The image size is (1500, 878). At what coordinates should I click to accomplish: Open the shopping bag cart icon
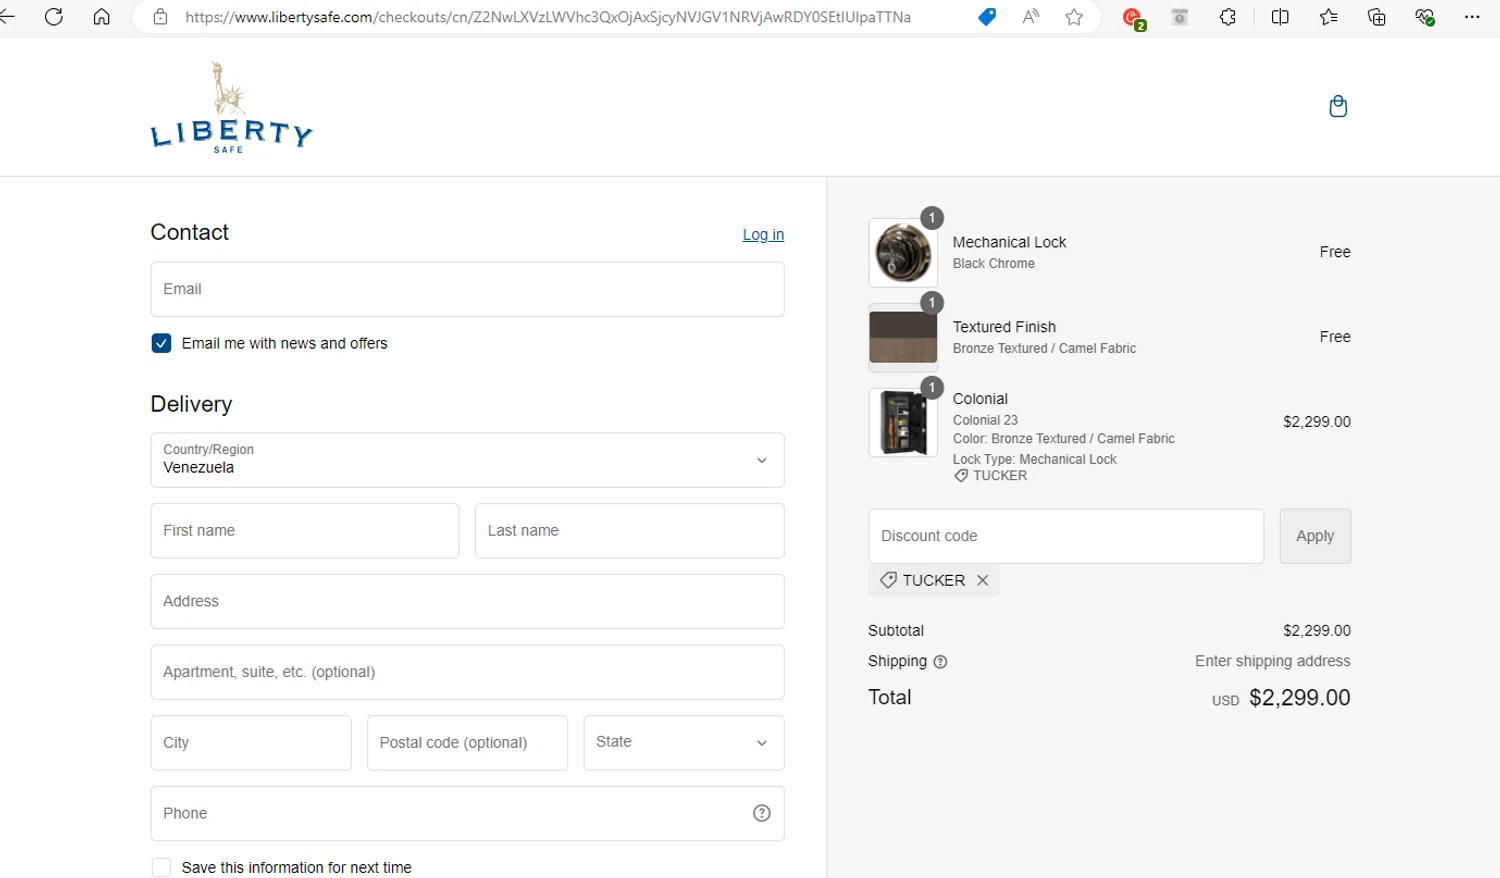1338,106
